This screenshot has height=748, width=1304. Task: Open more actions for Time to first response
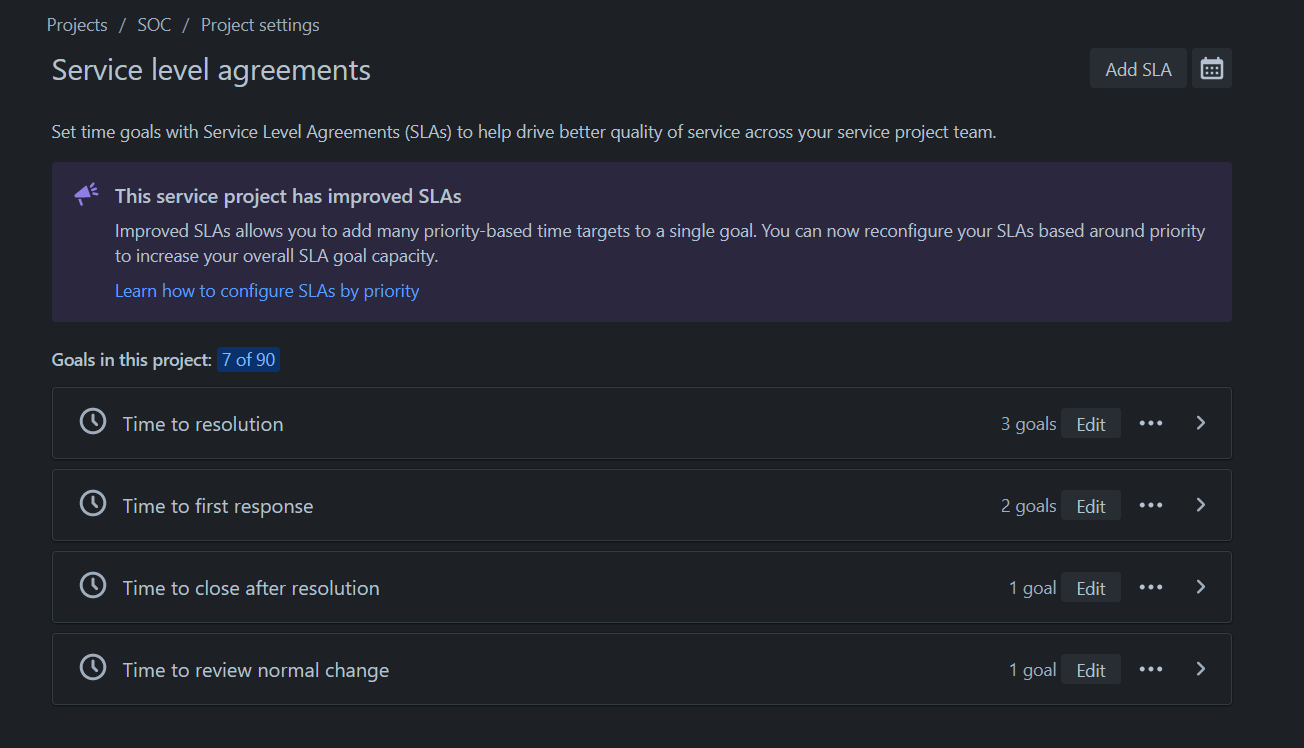tap(1150, 505)
